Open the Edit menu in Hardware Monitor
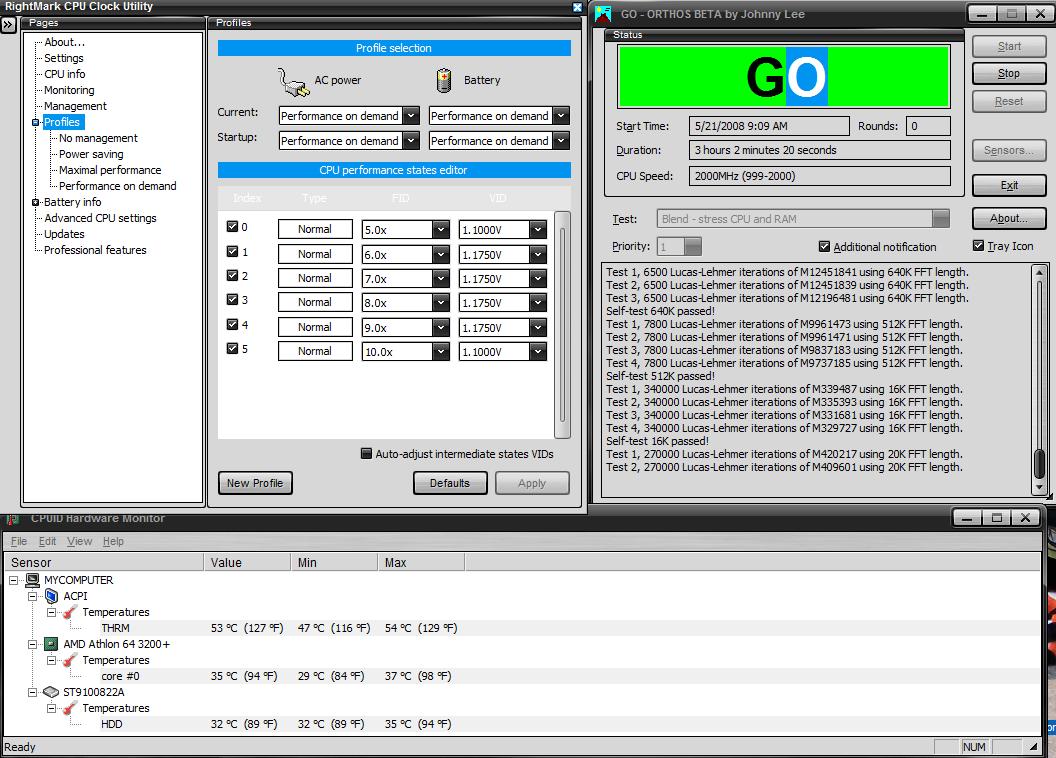This screenshot has width=1056, height=758. (47, 541)
